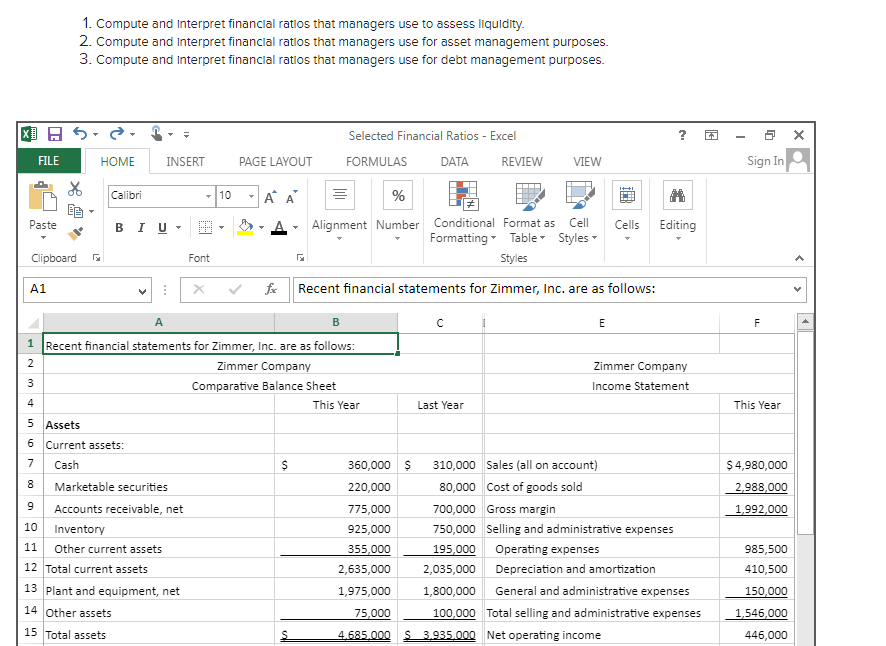Screen dimensions: 886x646
Task: Collapse the ribbon with caret
Action: point(799,258)
